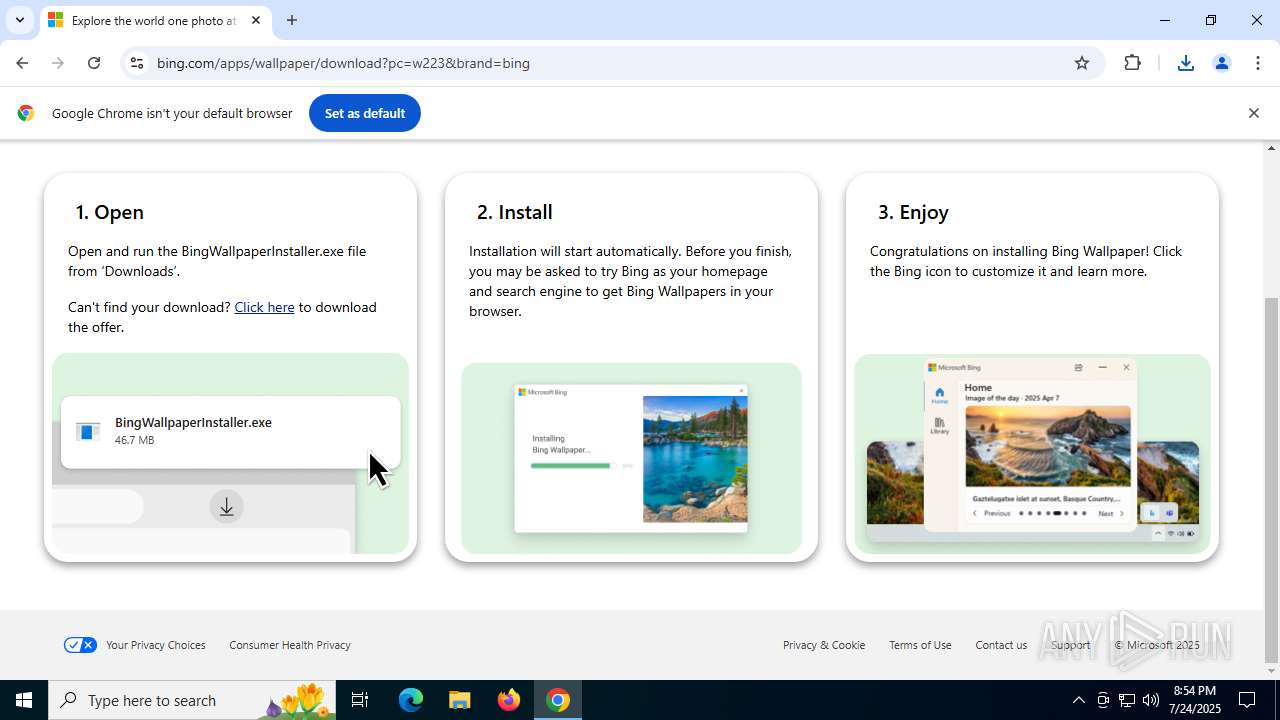Click the BingWallpaperInstaller.exe illustration

pos(231,454)
